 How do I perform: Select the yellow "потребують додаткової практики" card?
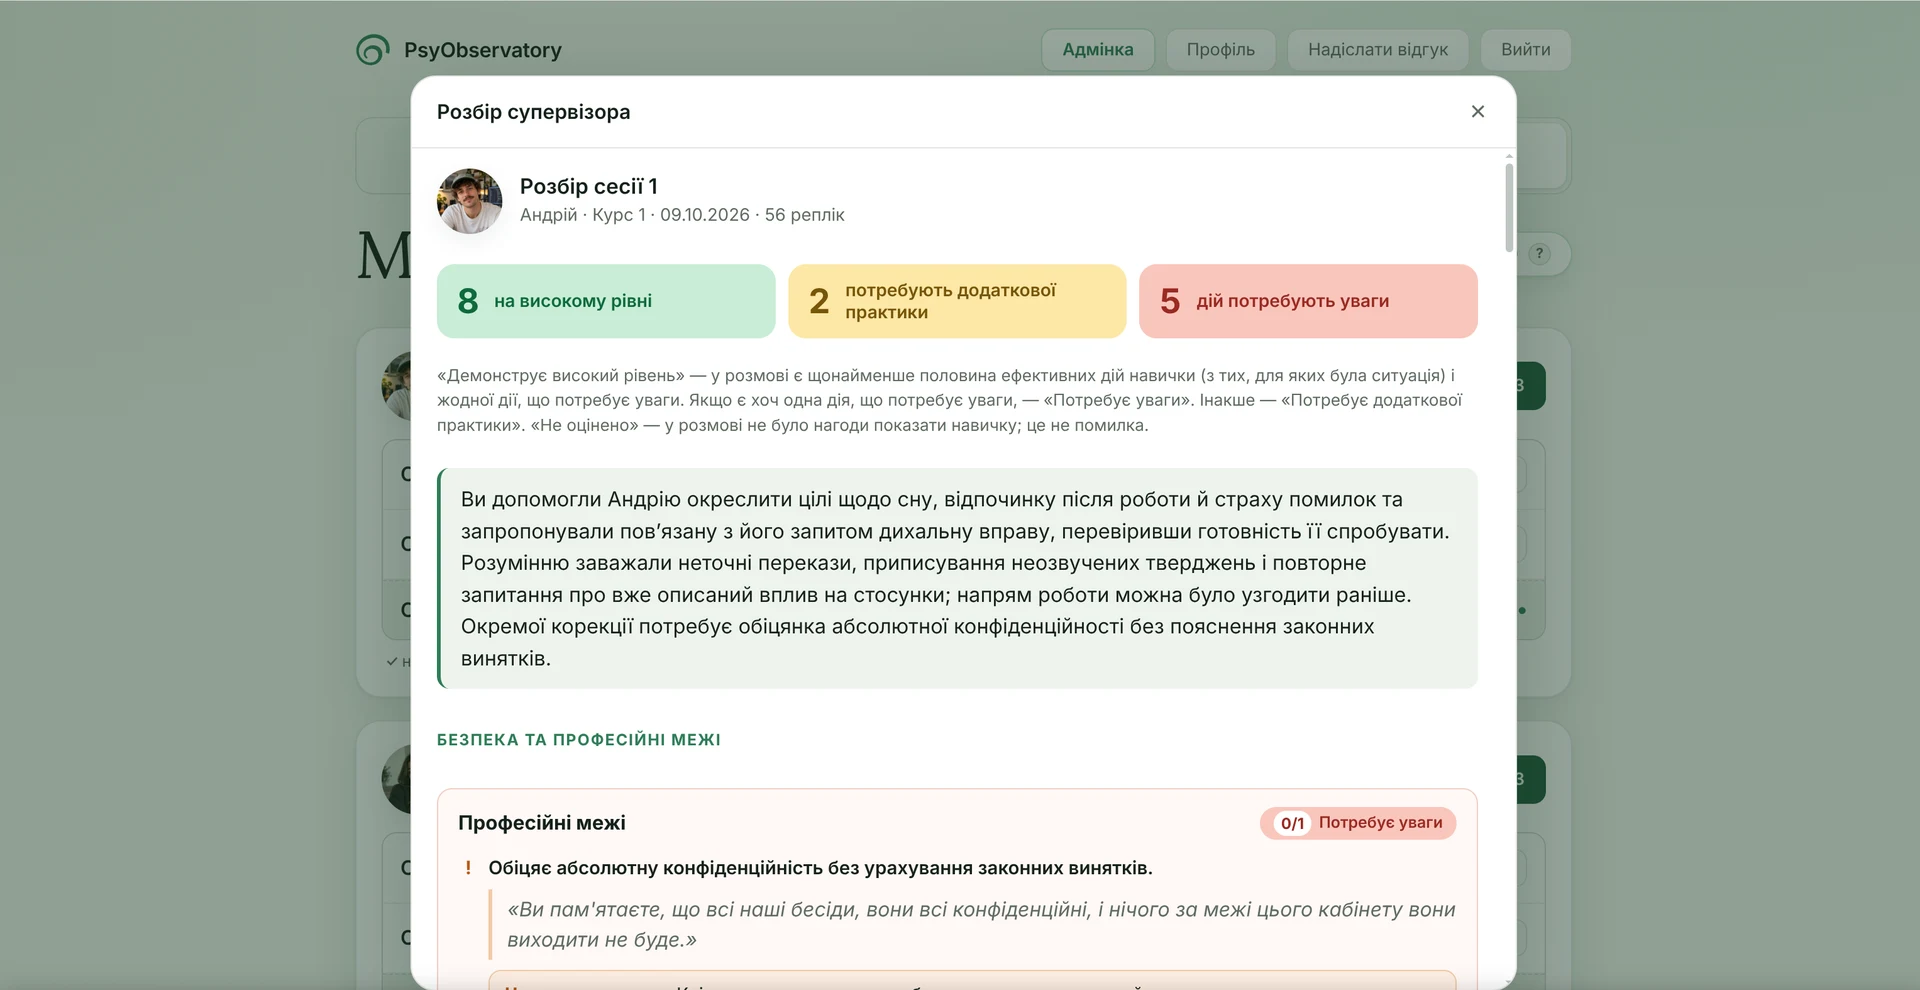click(x=957, y=301)
